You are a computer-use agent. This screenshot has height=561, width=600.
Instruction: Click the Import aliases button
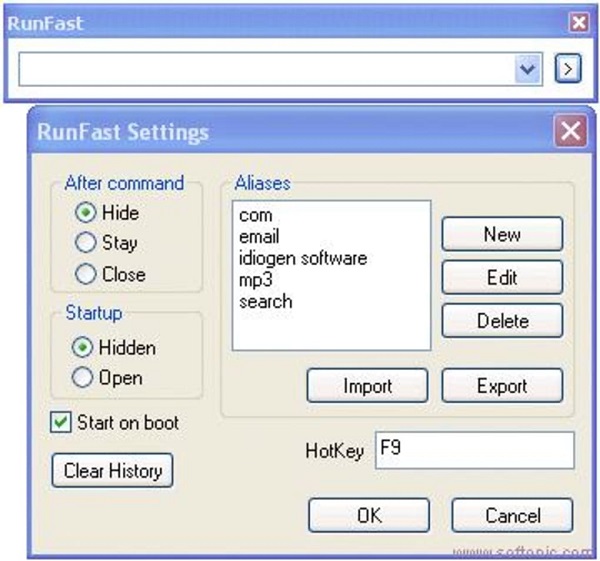tap(367, 385)
